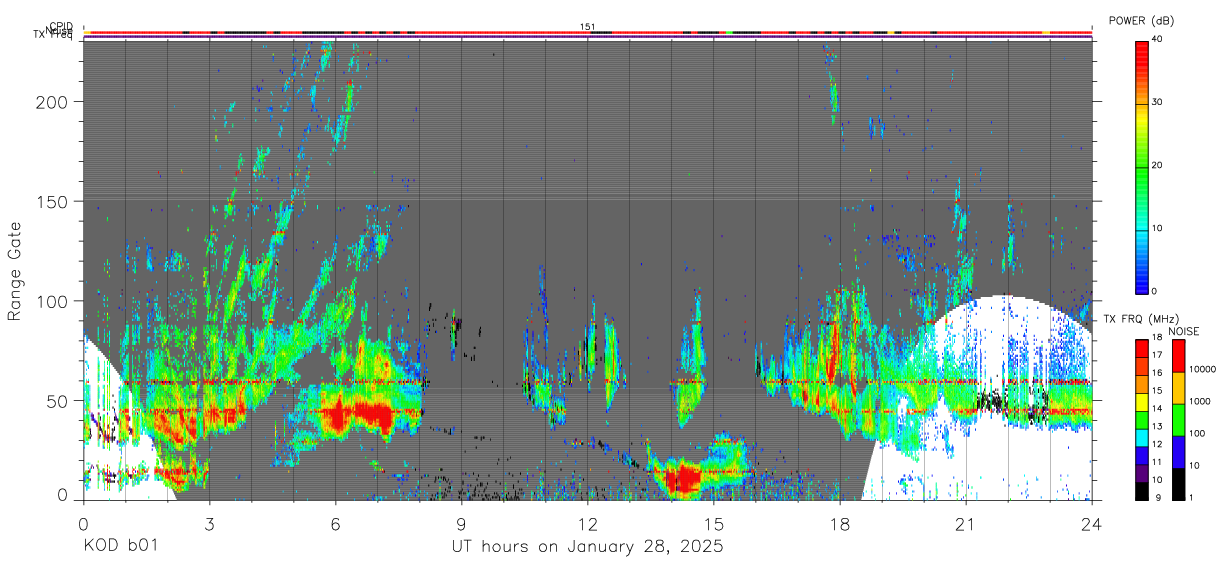The width and height of the screenshot is (1228, 567).
Task: Click the 9 hour tick on UT axis
Action: pyautogui.click(x=461, y=523)
